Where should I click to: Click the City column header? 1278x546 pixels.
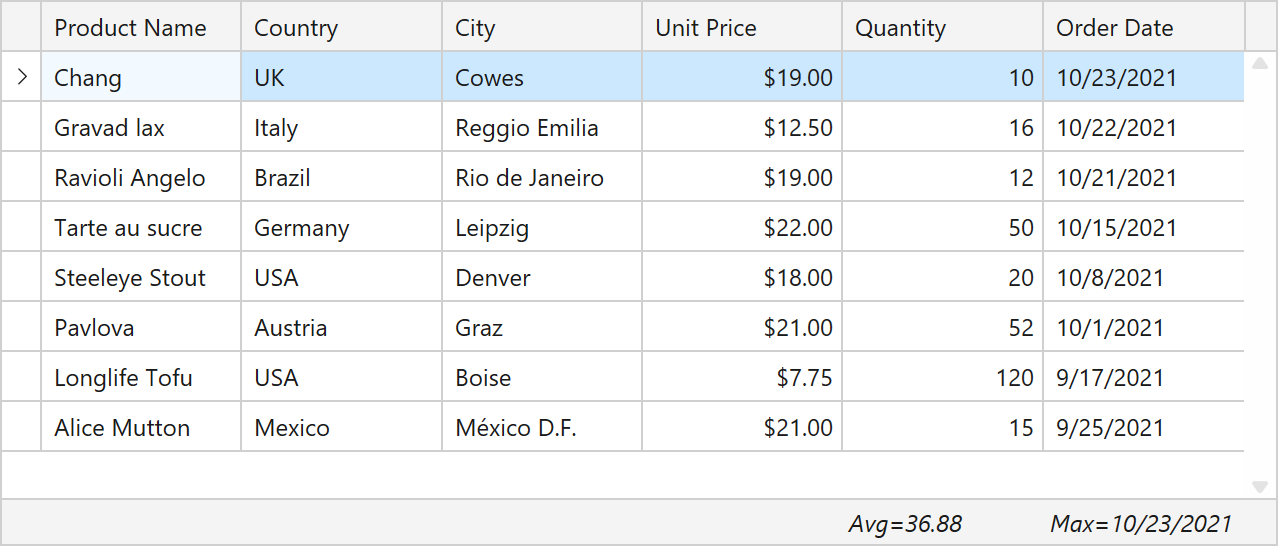click(540, 28)
